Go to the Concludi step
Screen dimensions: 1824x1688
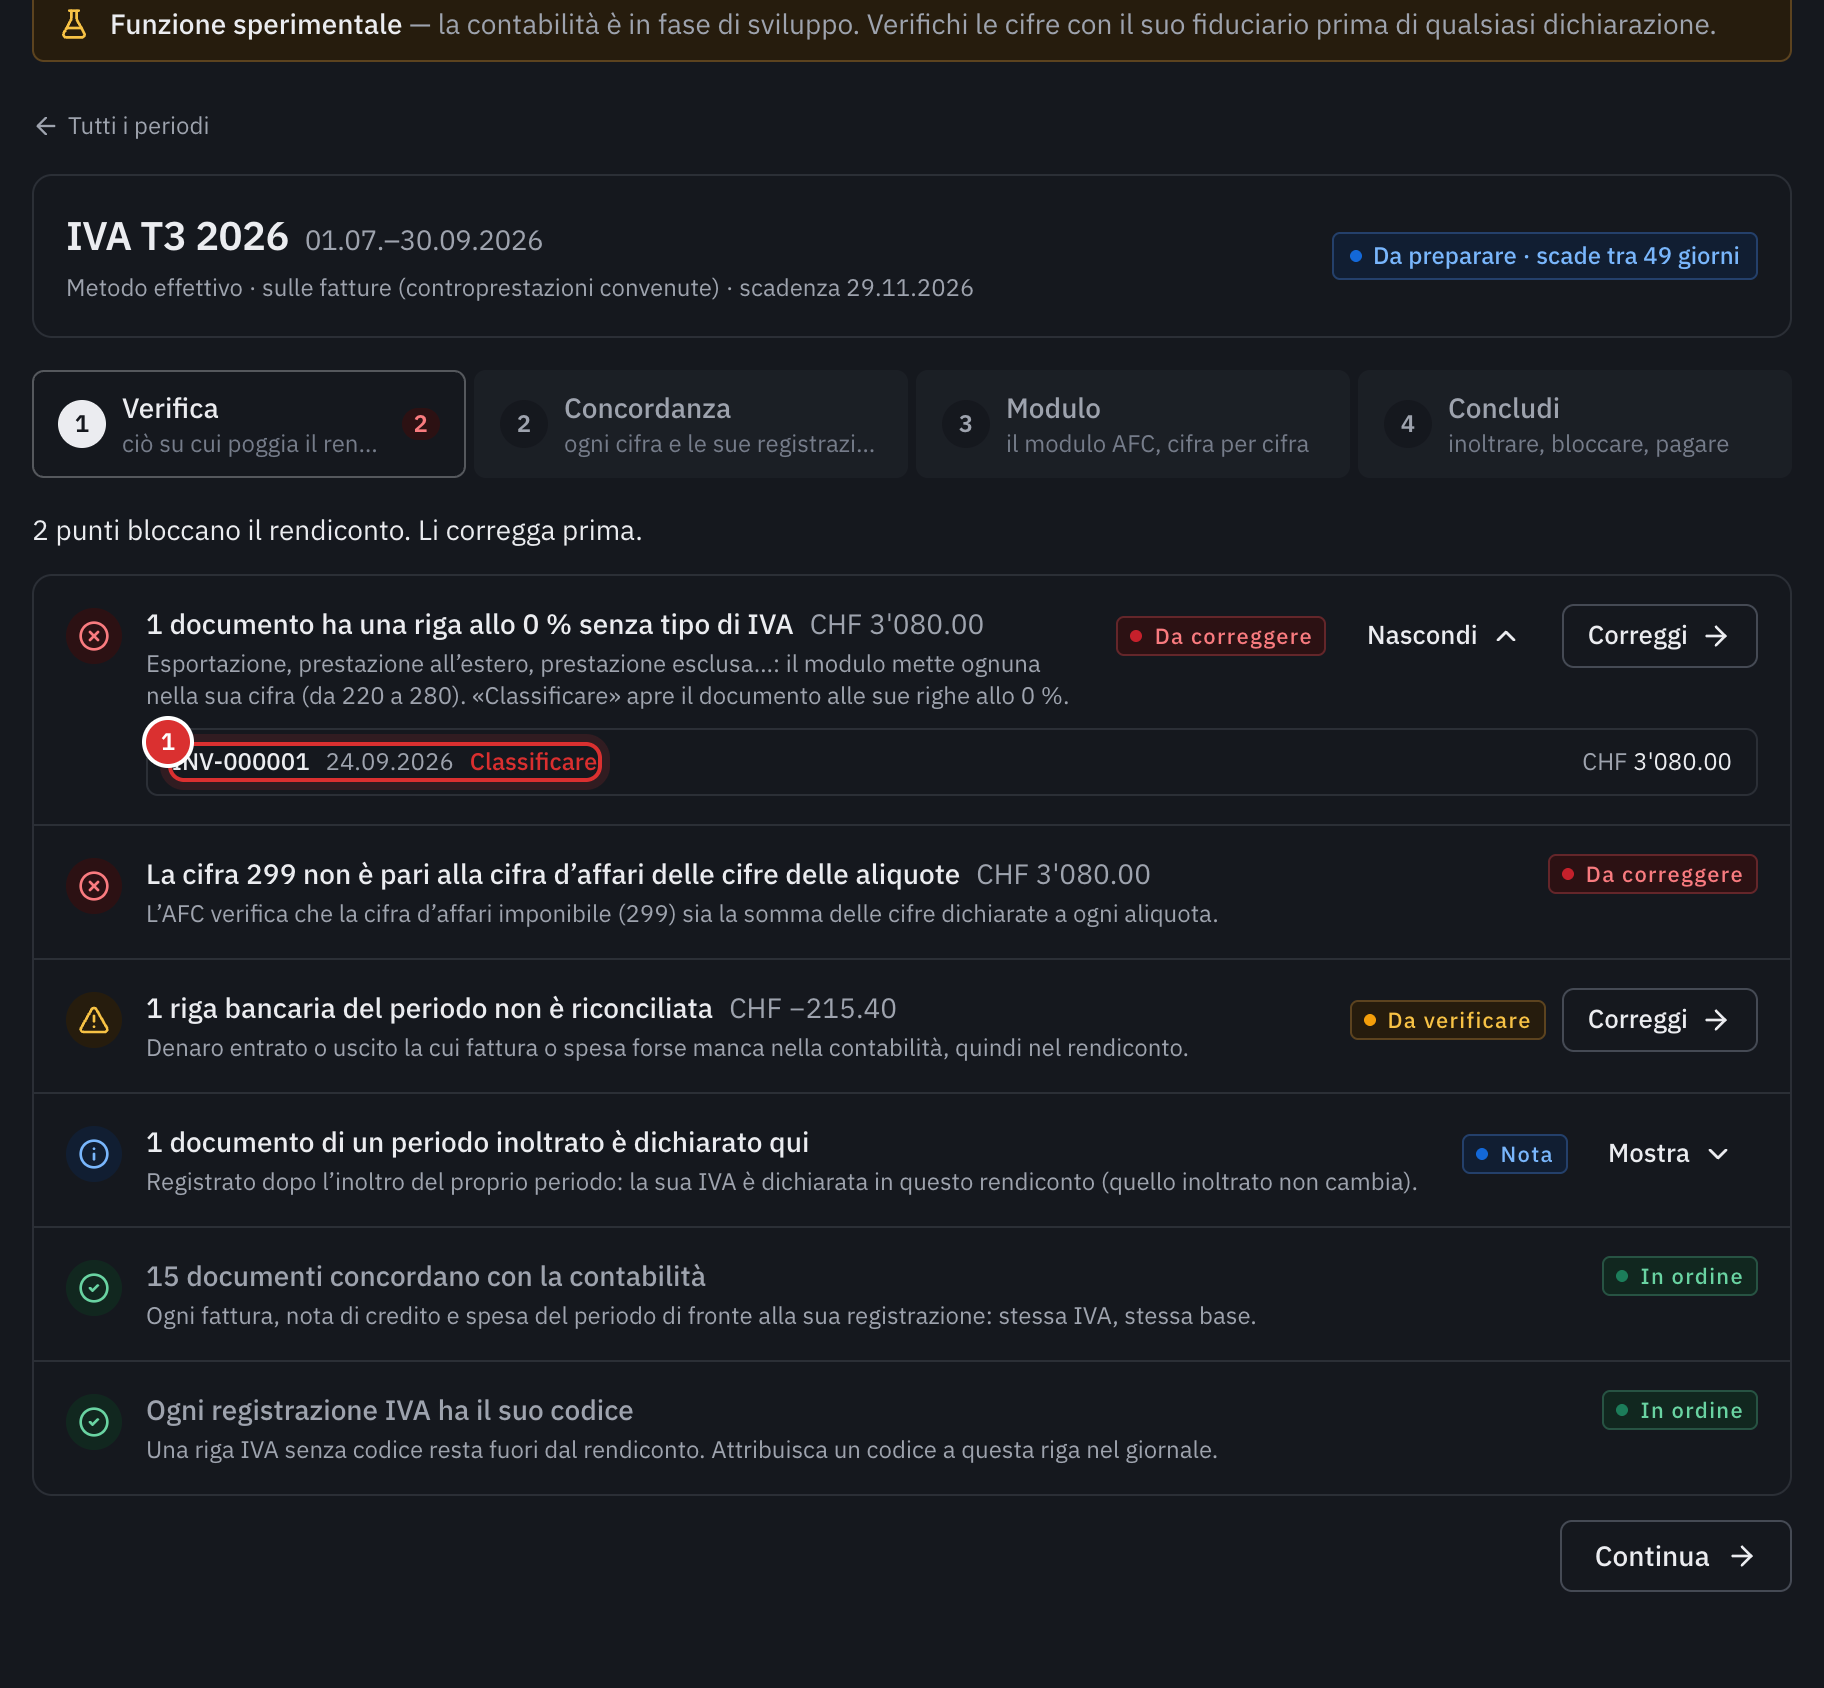pos(1575,424)
